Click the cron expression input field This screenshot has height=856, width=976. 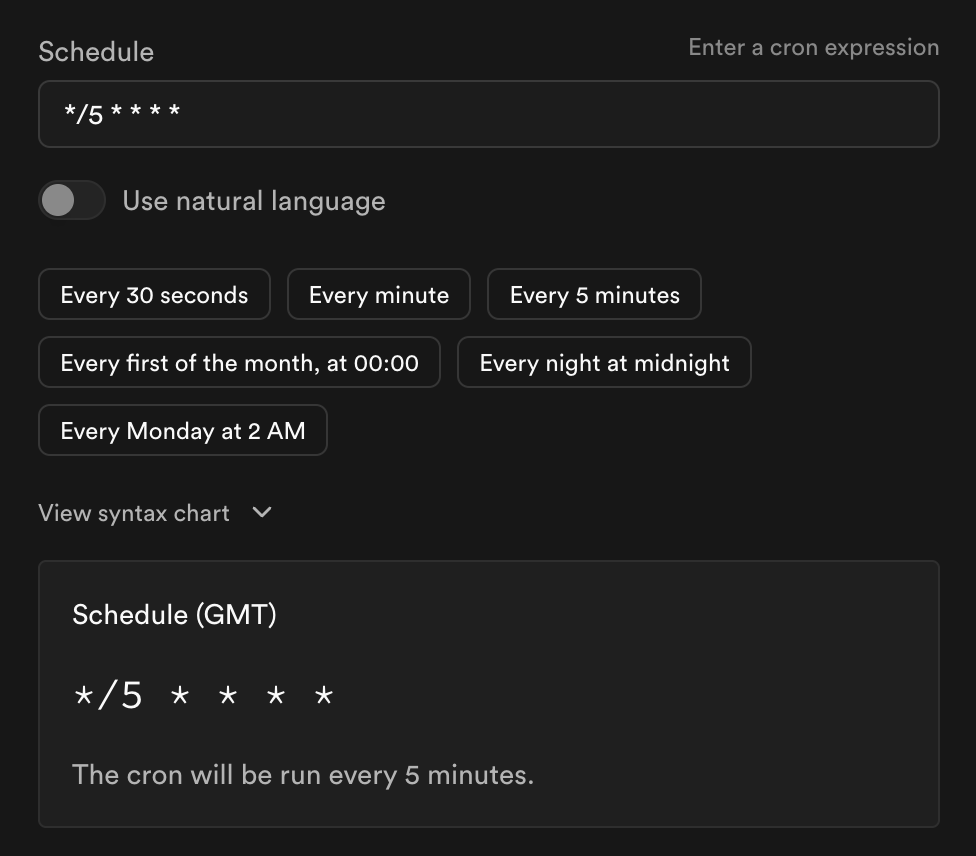pyautogui.click(x=488, y=114)
